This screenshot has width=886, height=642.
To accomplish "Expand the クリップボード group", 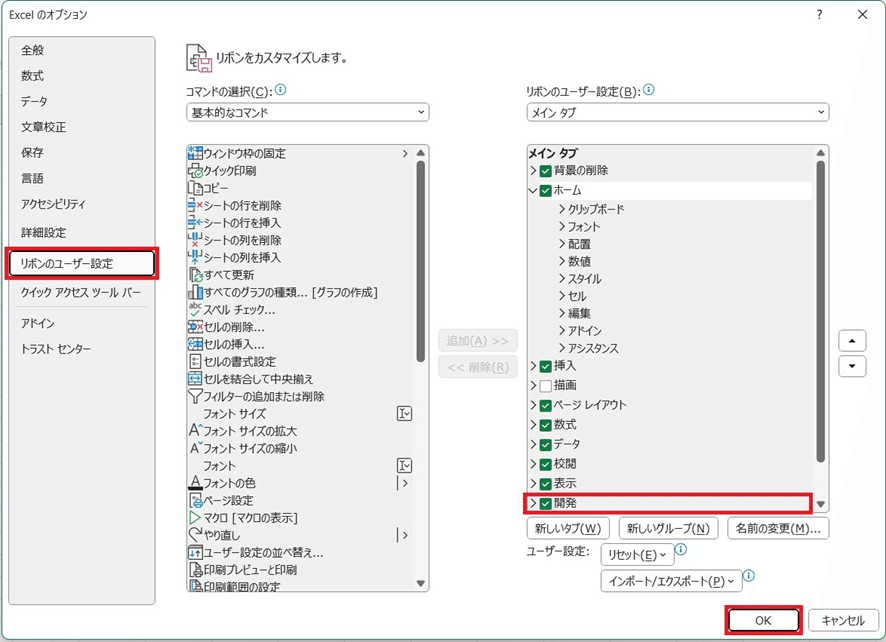I will pos(562,209).
